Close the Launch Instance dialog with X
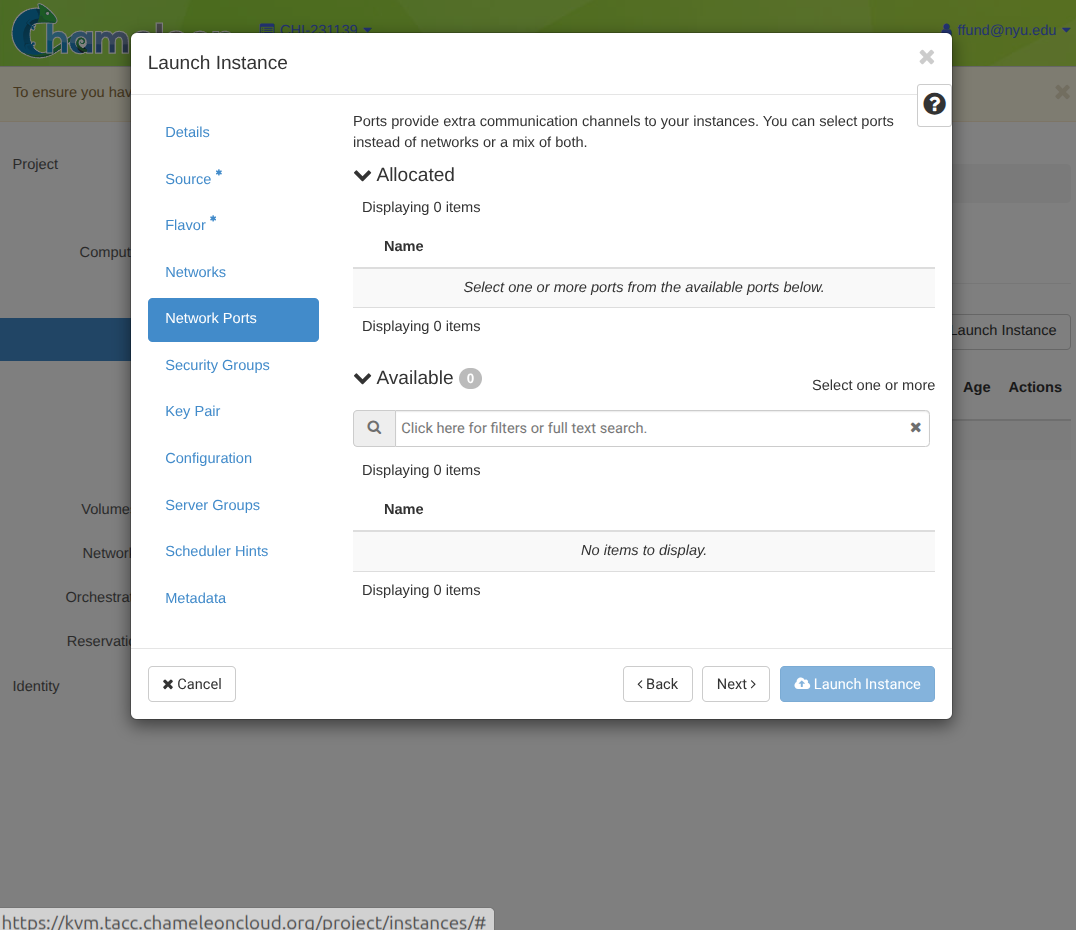 926,58
